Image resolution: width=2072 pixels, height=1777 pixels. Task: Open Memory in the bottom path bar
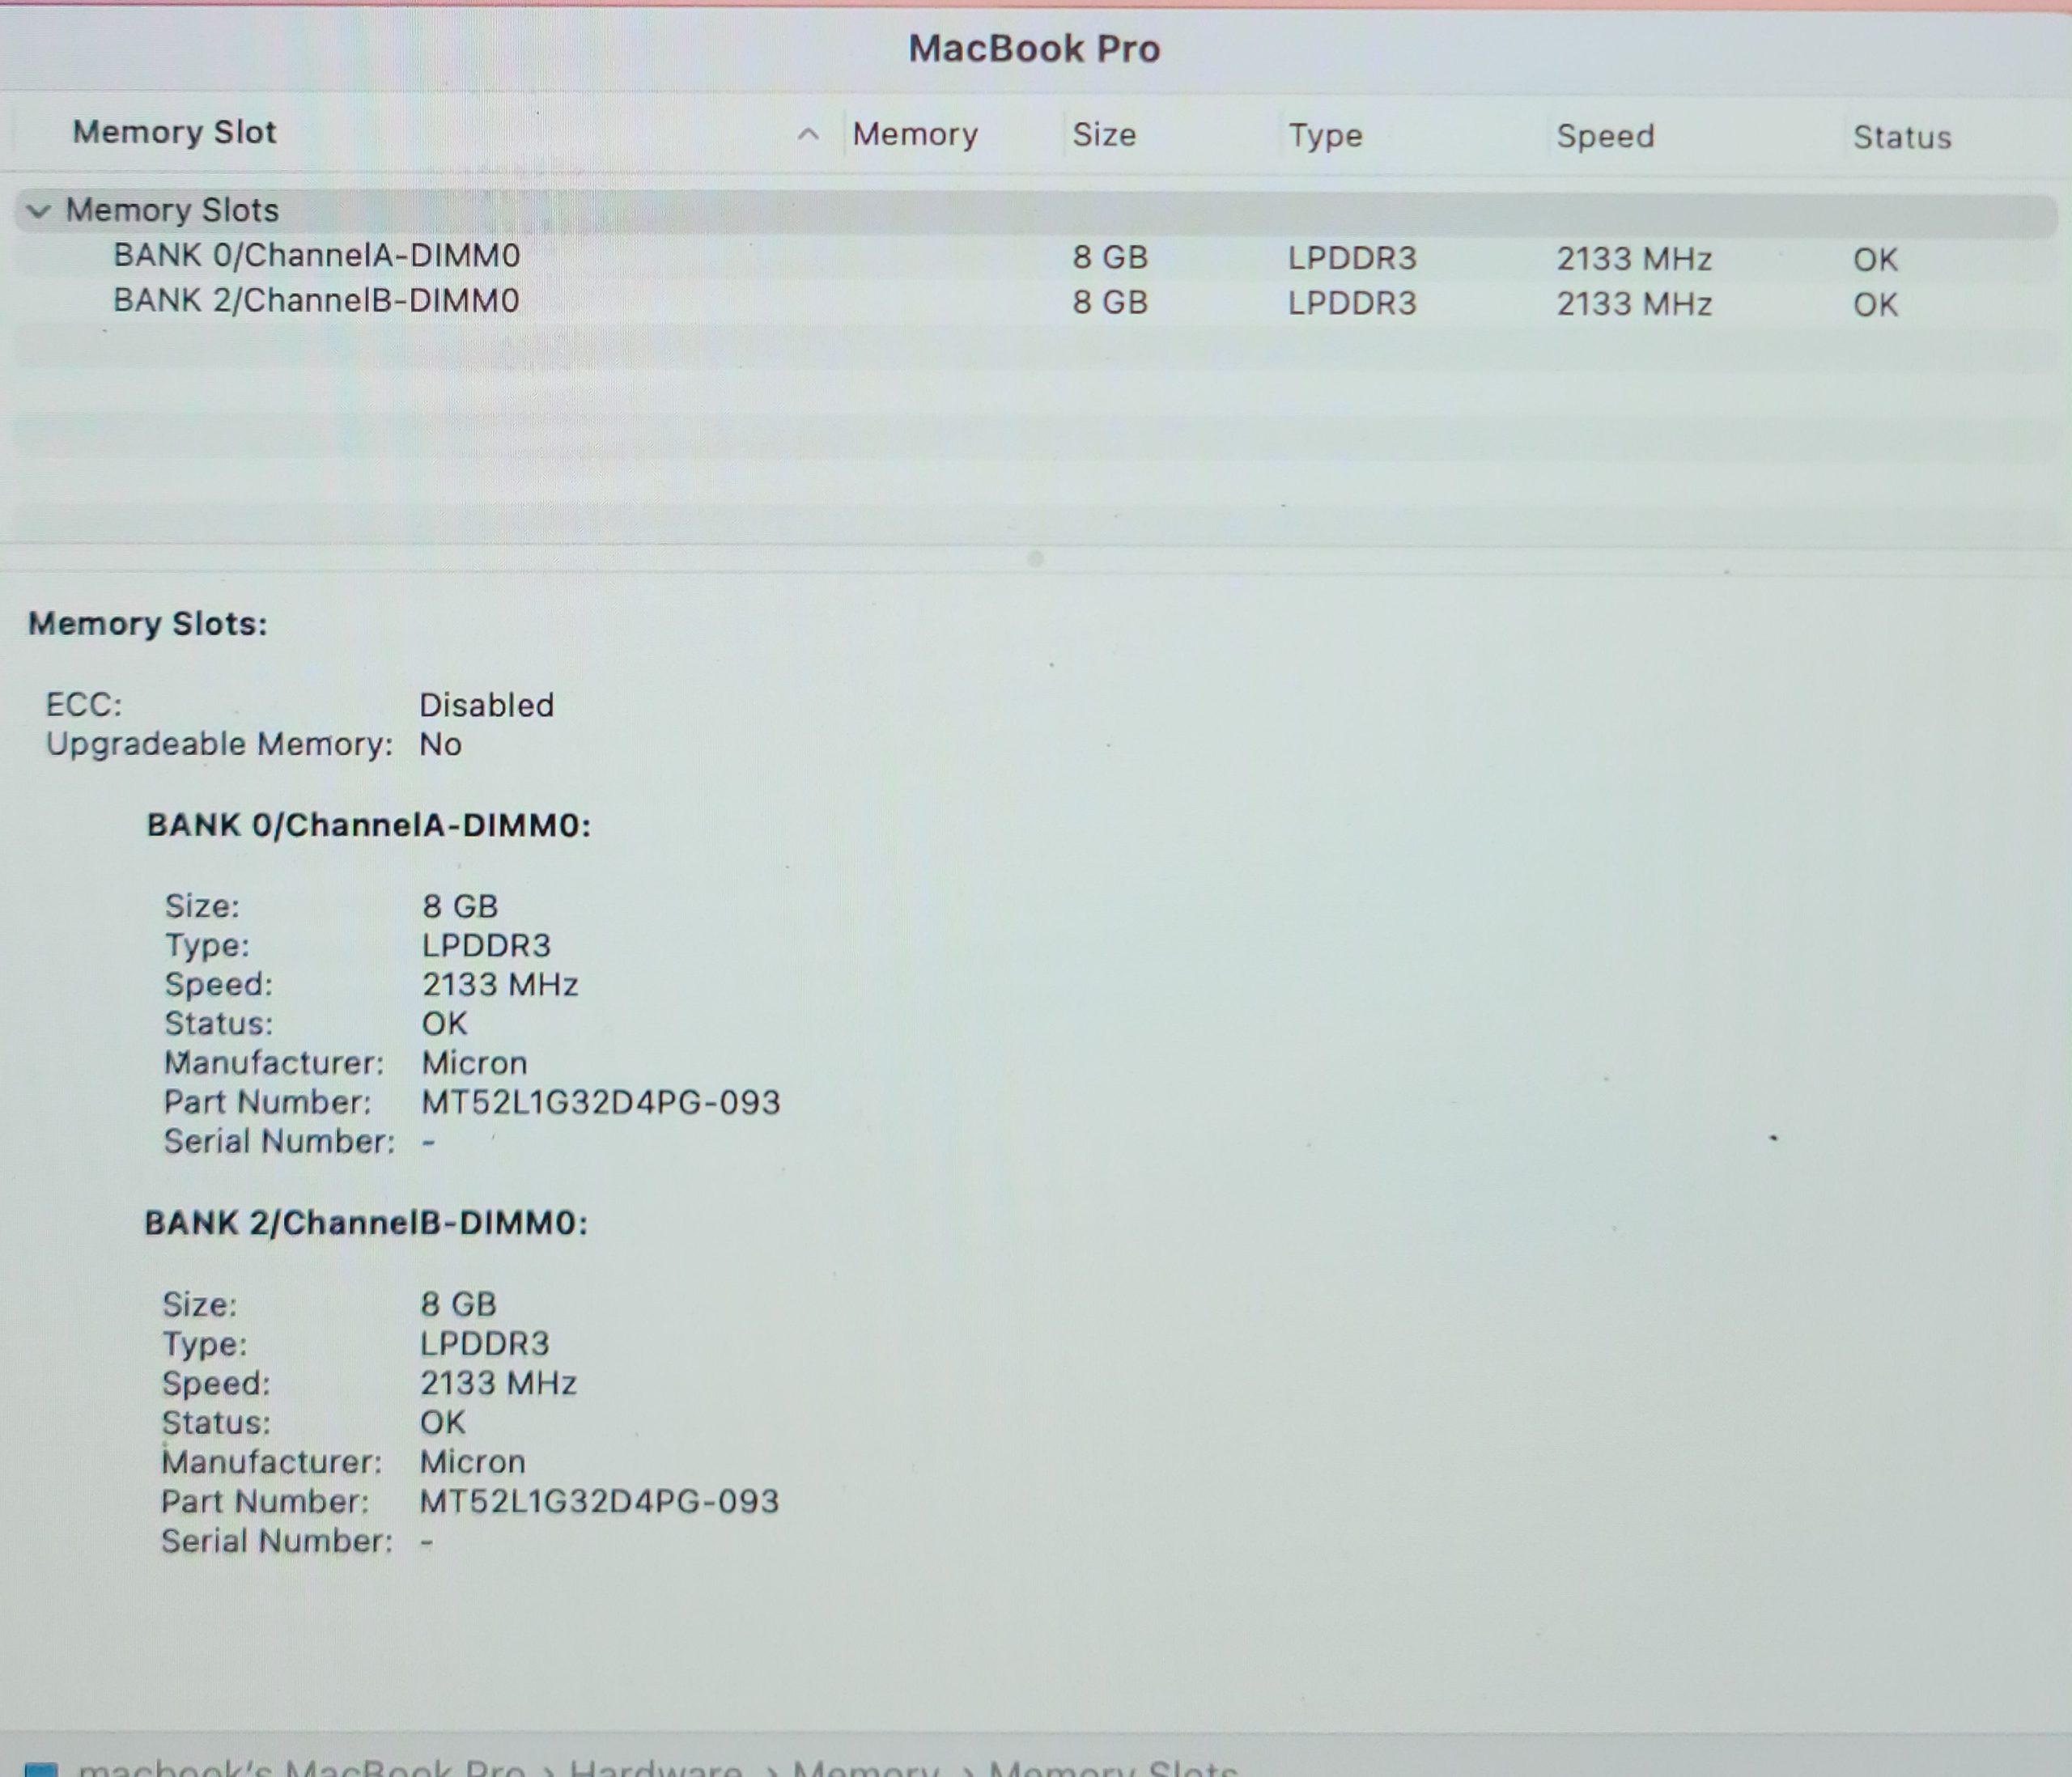click(866, 1769)
